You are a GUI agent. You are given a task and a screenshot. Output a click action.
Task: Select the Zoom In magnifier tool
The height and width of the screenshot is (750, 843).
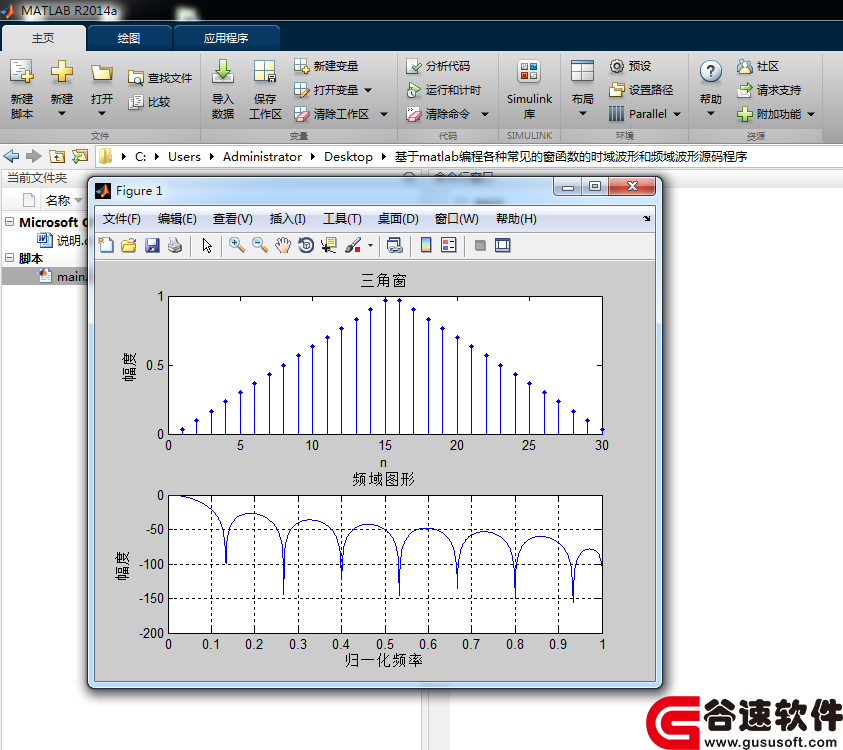(x=237, y=246)
